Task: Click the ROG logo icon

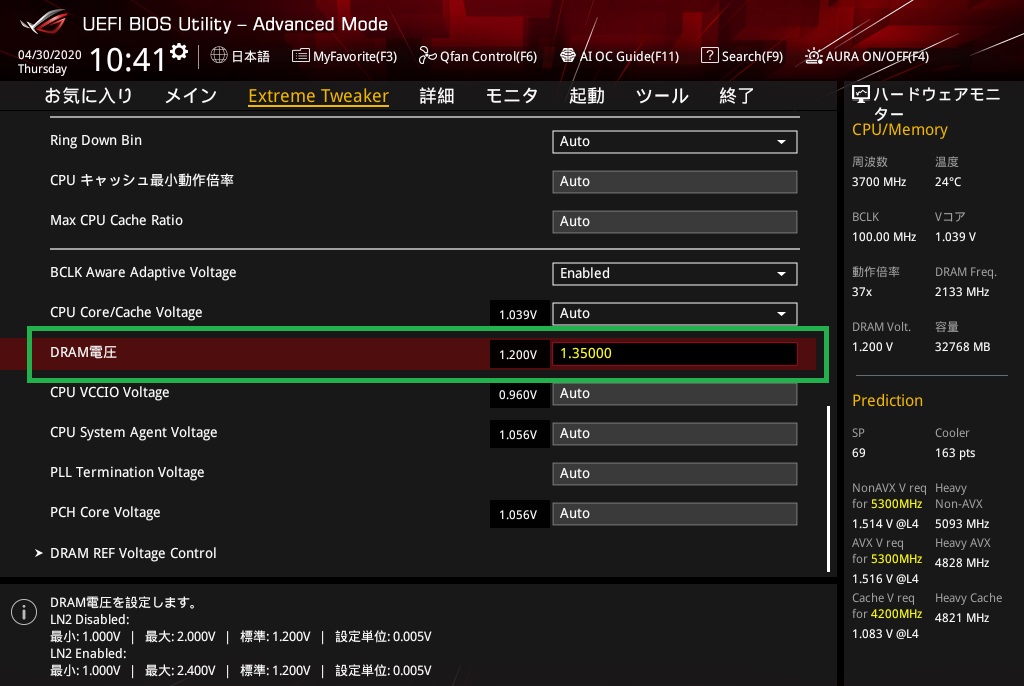Action: pyautogui.click(x=43, y=24)
